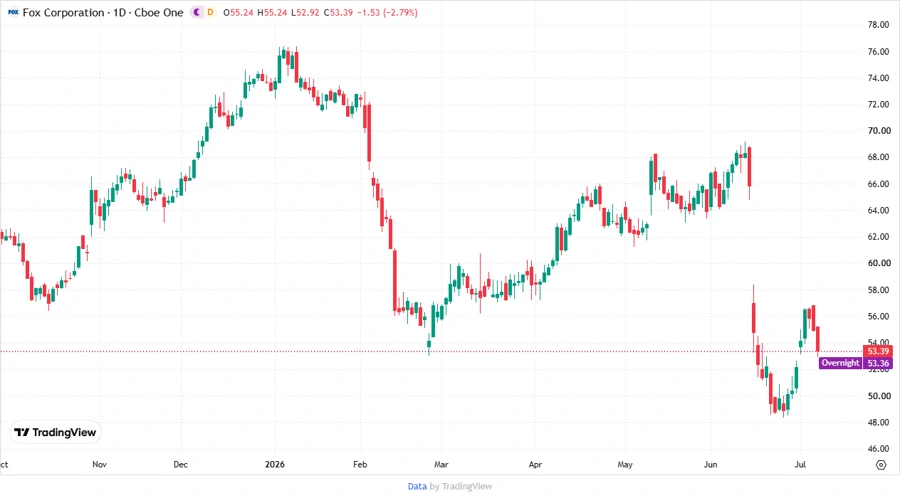The width and height of the screenshot is (900, 498).
Task: Open chart settings gear icon on the time axis
Action: pos(881,465)
